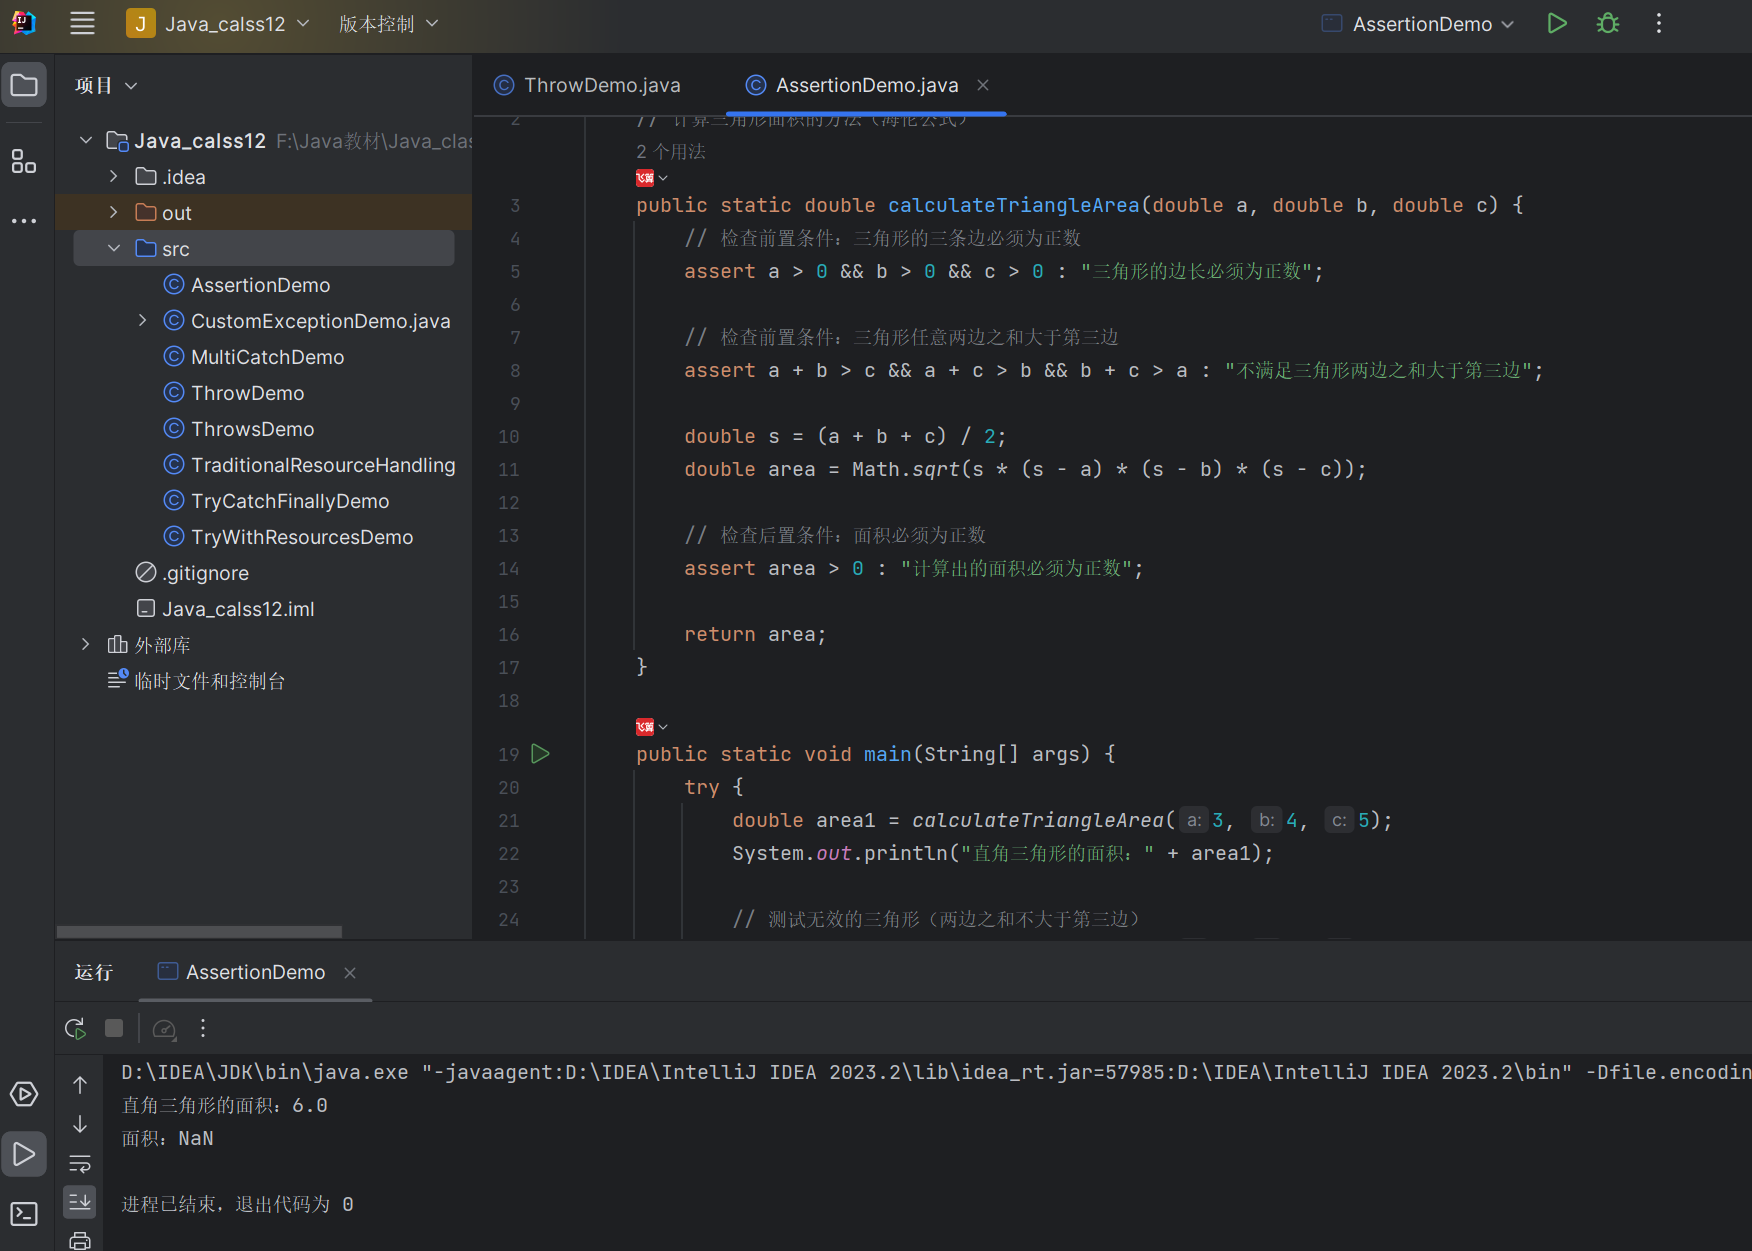Toggle soft-wrap in console output
1752x1251 pixels.
(80, 1163)
